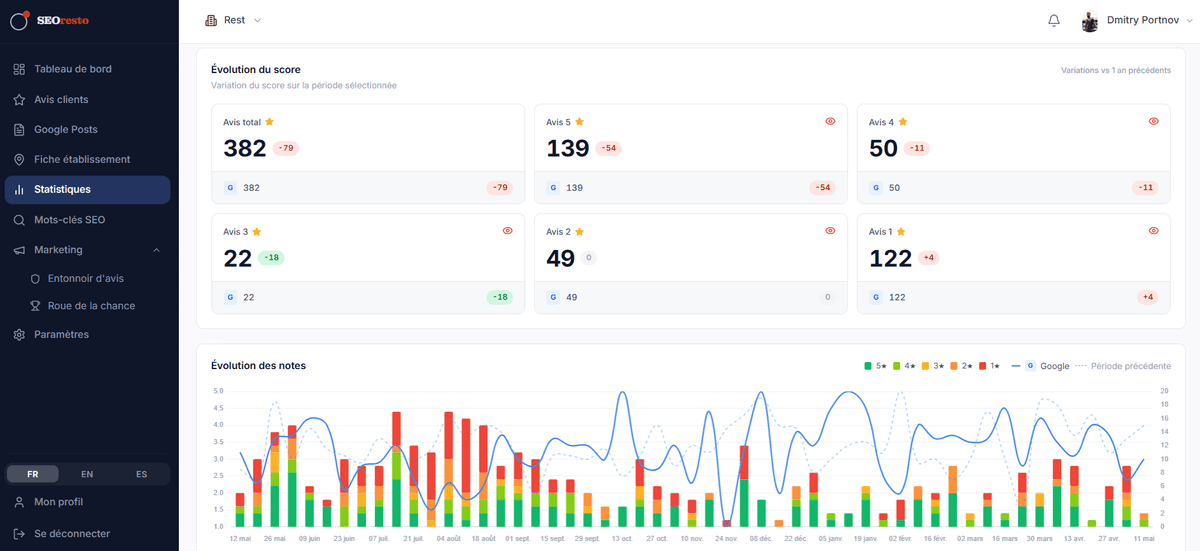Click the Mots-clés SEO search icon
The height and width of the screenshot is (551, 1200).
pos(19,220)
